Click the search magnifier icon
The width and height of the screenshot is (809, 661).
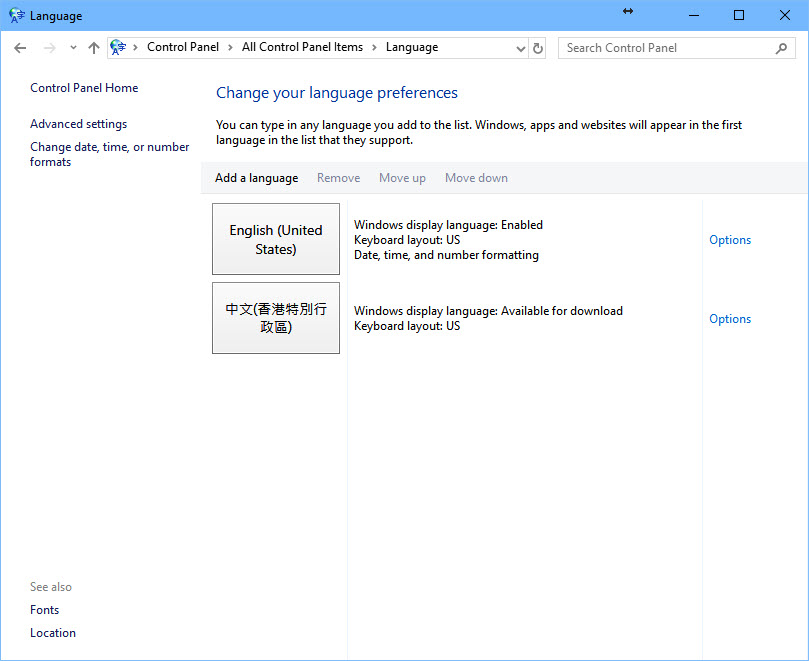(x=781, y=48)
